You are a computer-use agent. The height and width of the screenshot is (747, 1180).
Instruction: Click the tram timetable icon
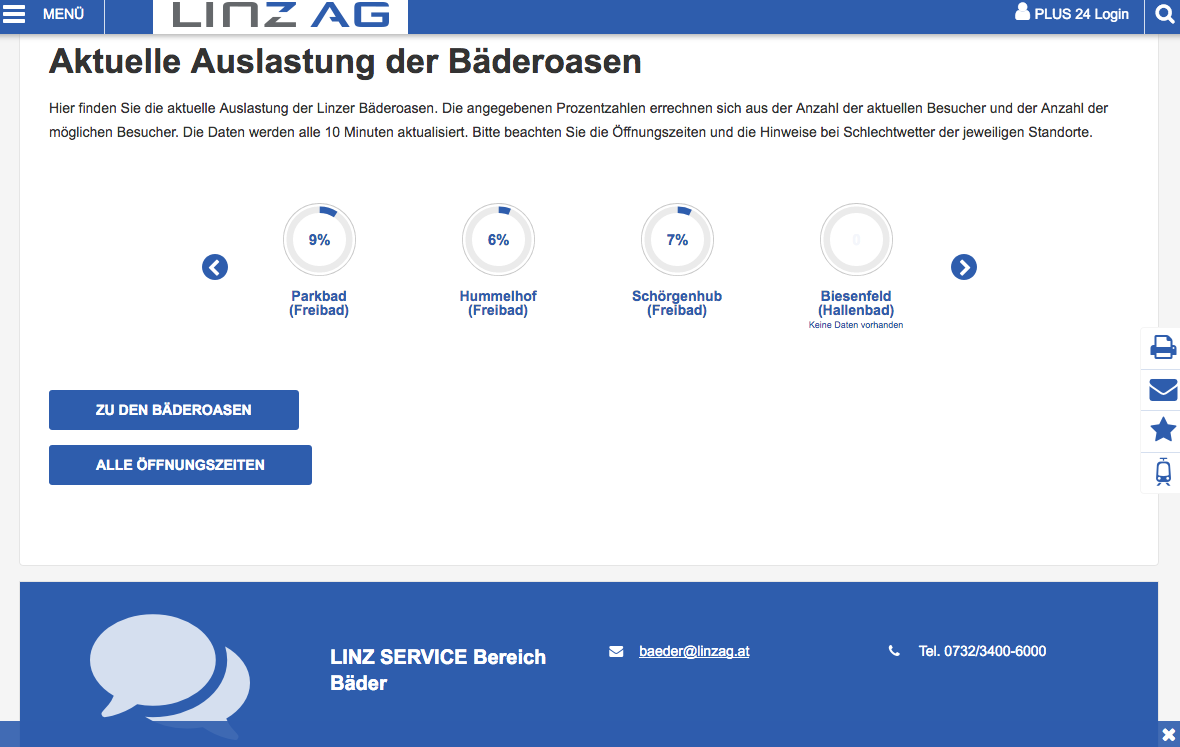tap(1163, 471)
